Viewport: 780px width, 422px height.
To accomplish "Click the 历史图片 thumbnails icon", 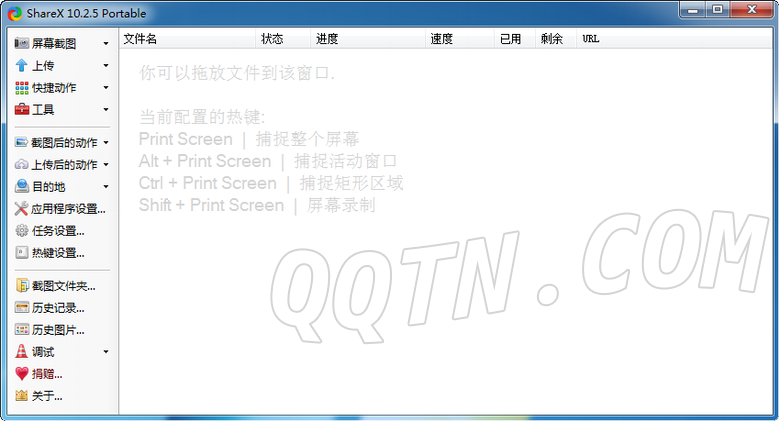I will tap(21, 329).
